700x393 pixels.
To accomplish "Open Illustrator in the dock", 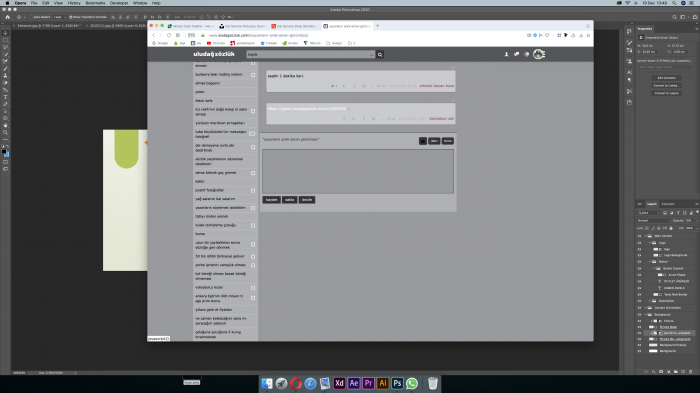I will pos(383,383).
